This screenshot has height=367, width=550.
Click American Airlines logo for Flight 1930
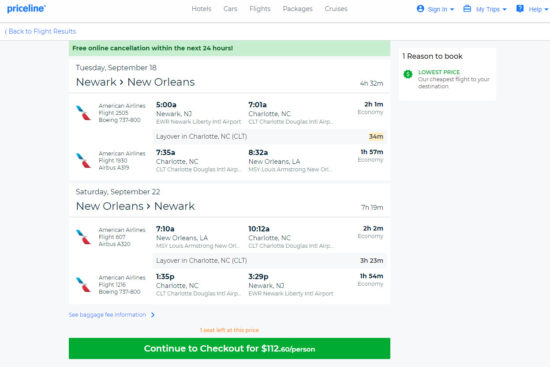83,160
